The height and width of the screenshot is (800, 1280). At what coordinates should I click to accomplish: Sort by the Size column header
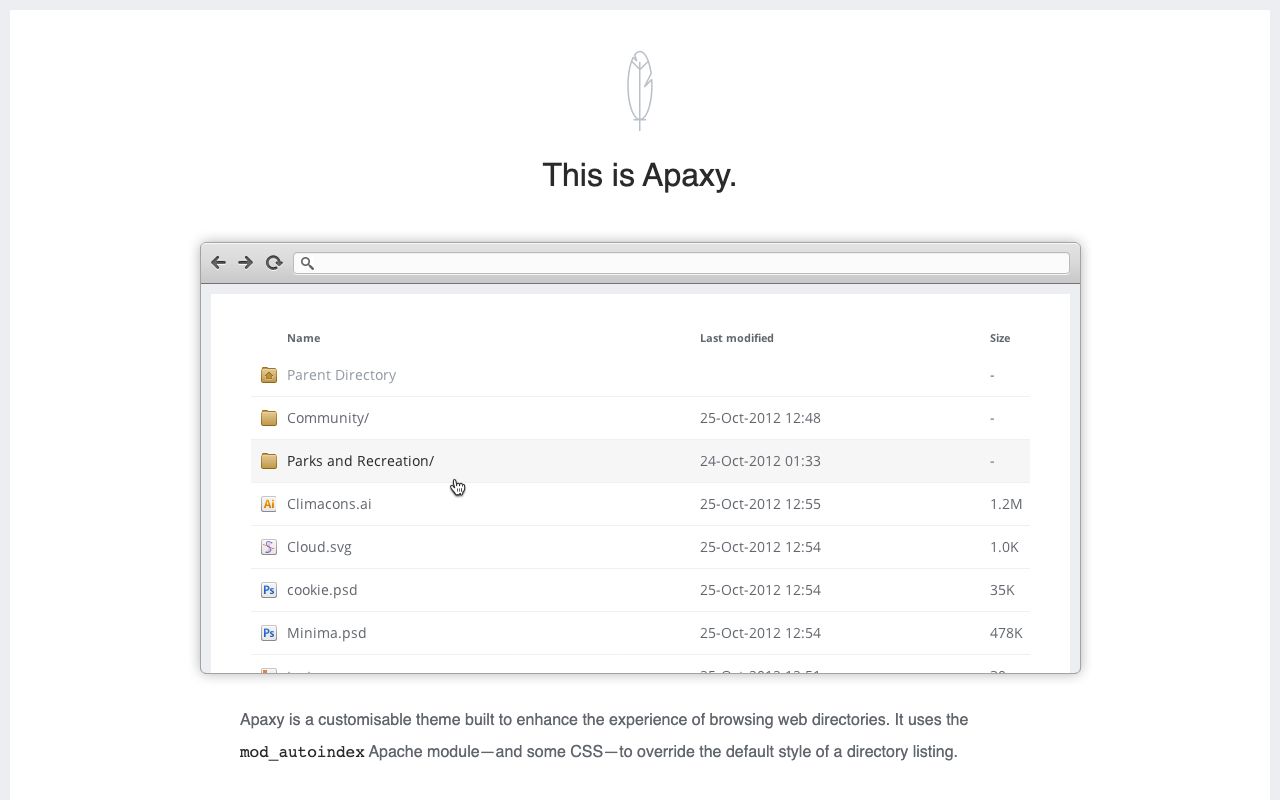[1000, 338]
